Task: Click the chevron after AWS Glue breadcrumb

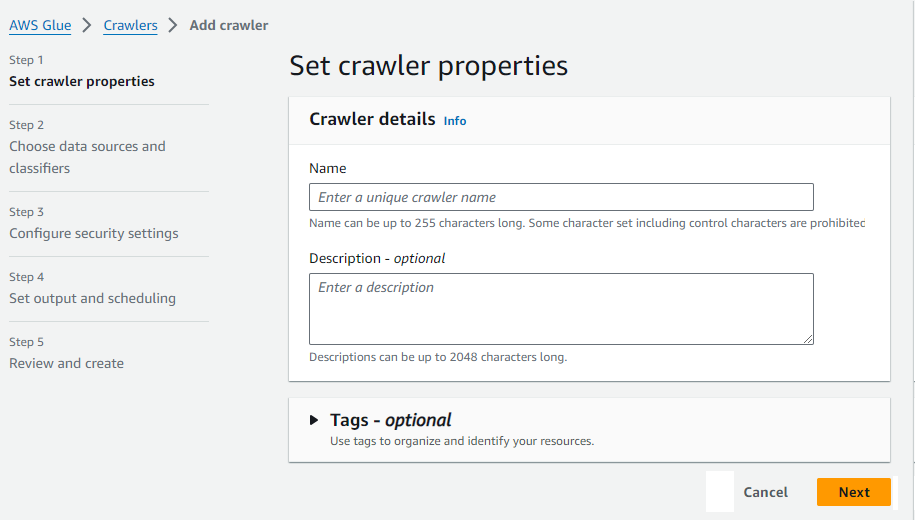Action: pyautogui.click(x=86, y=25)
